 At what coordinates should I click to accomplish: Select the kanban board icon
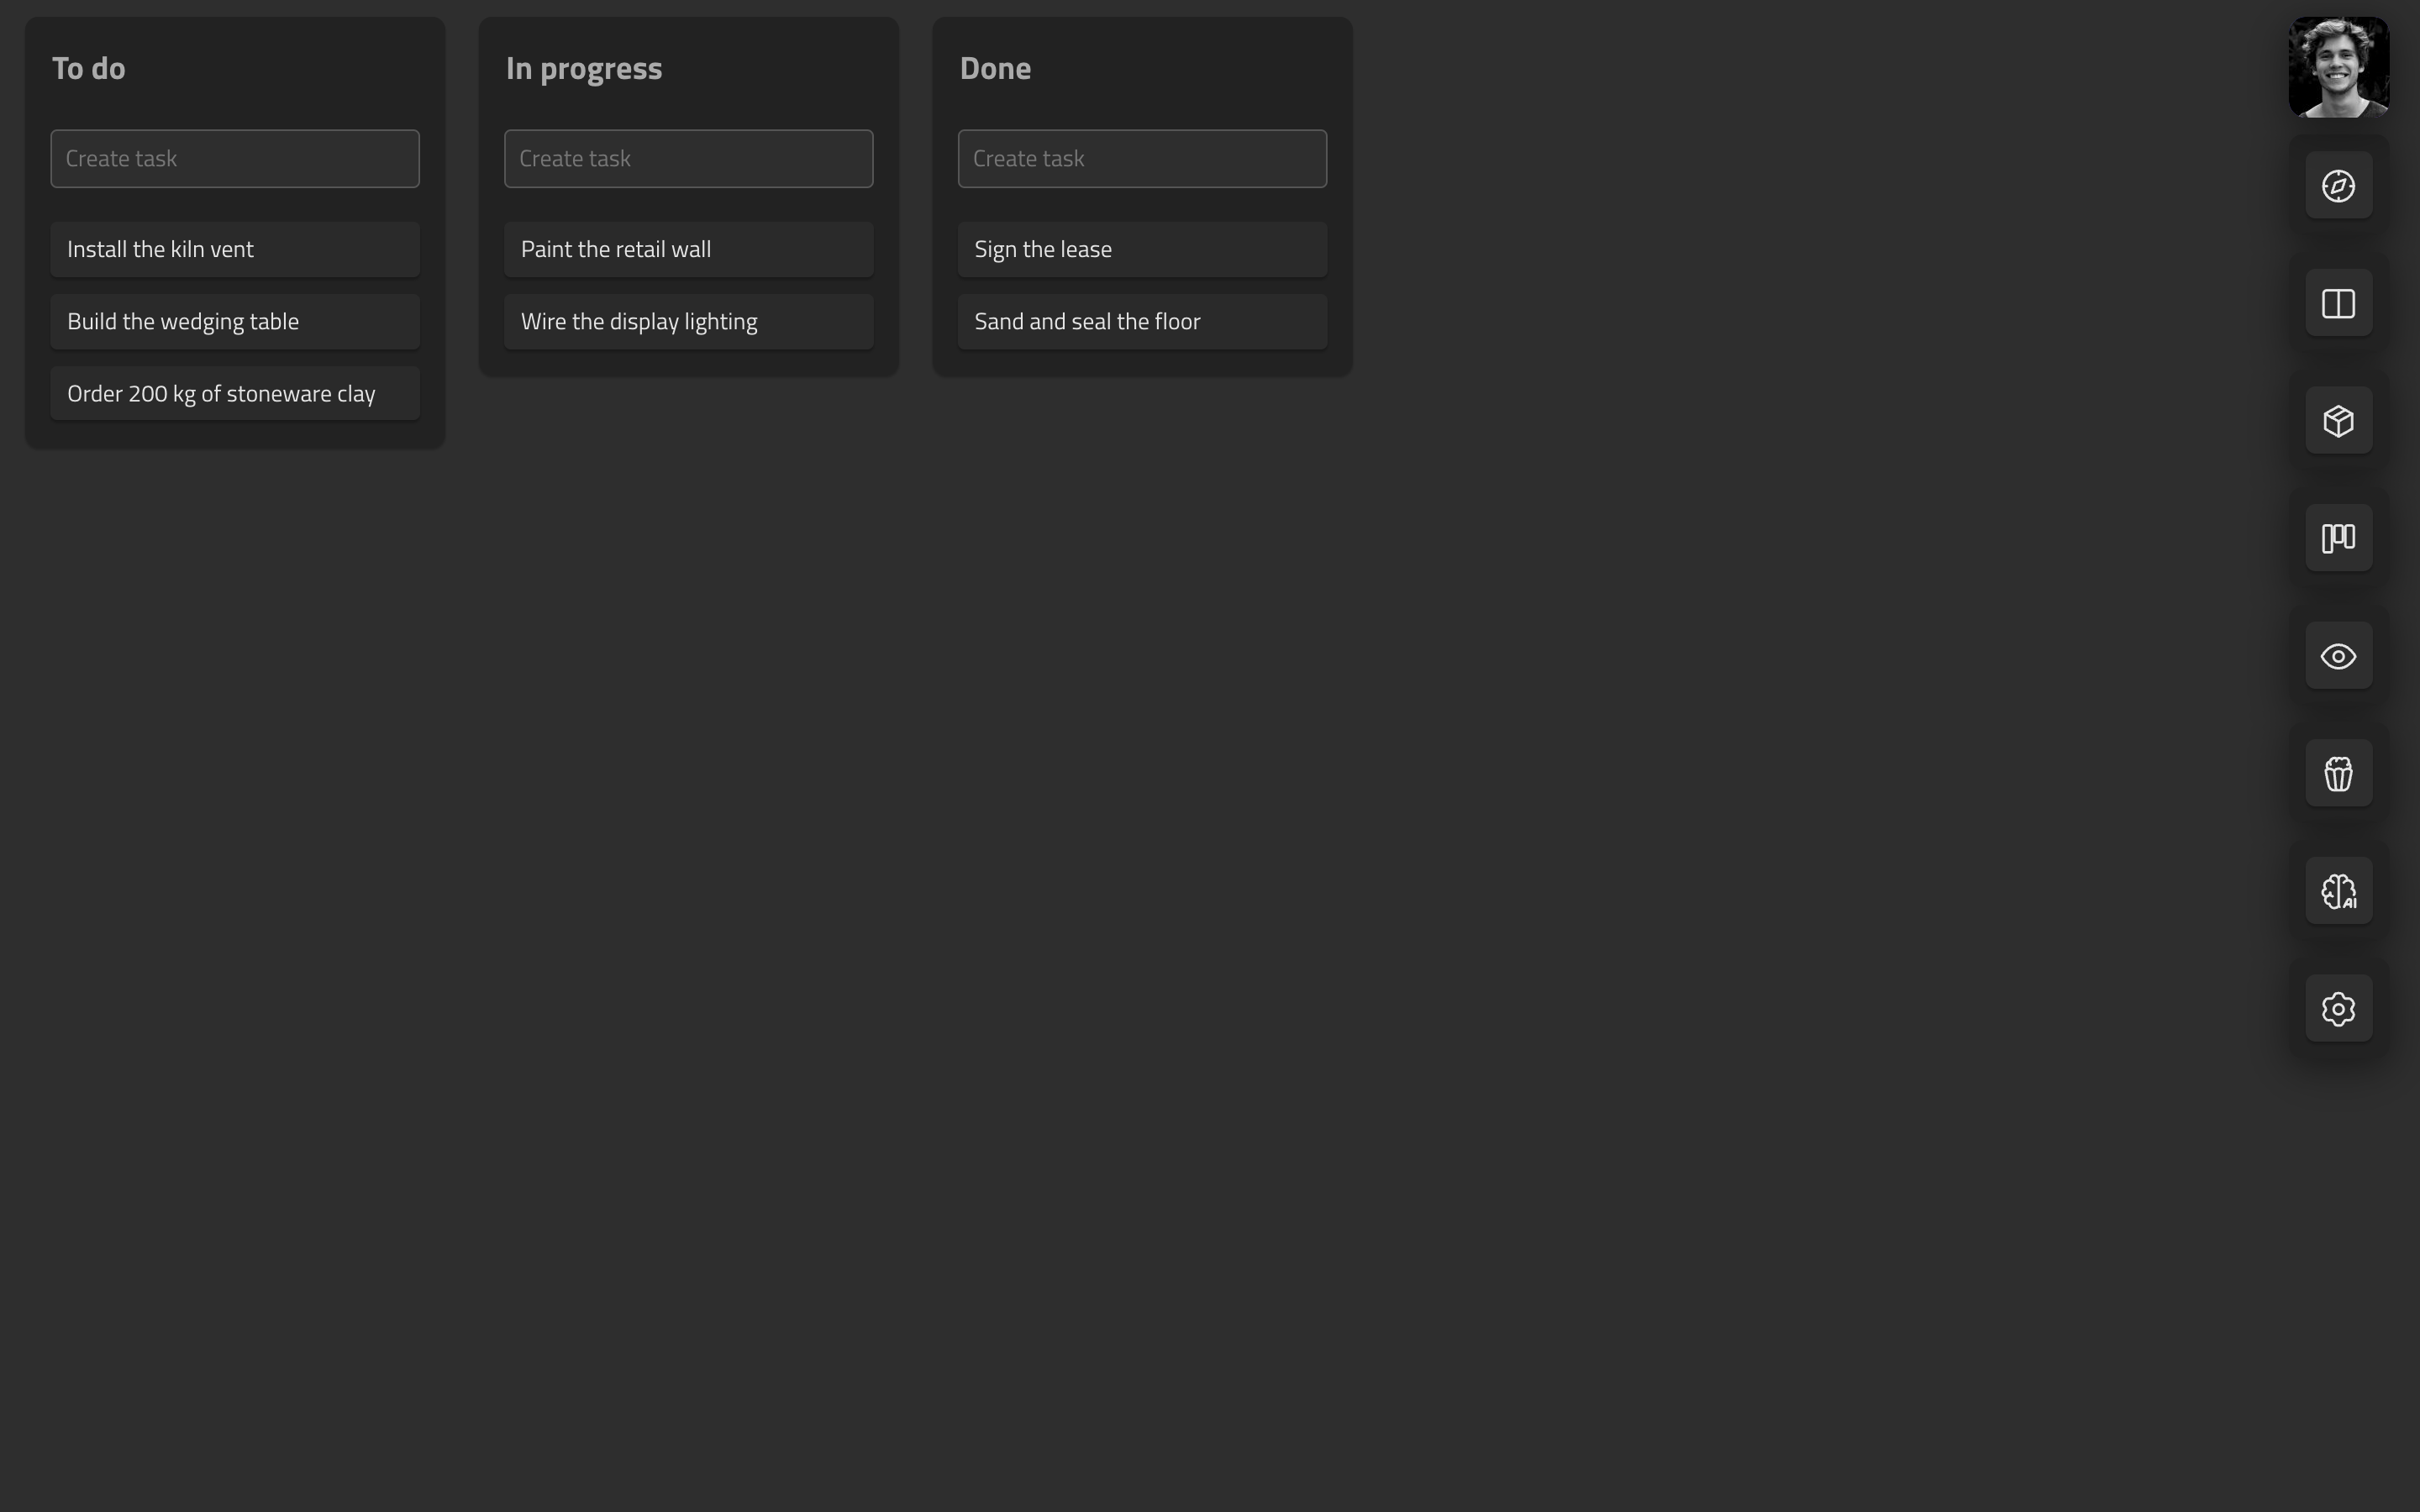(2338, 538)
